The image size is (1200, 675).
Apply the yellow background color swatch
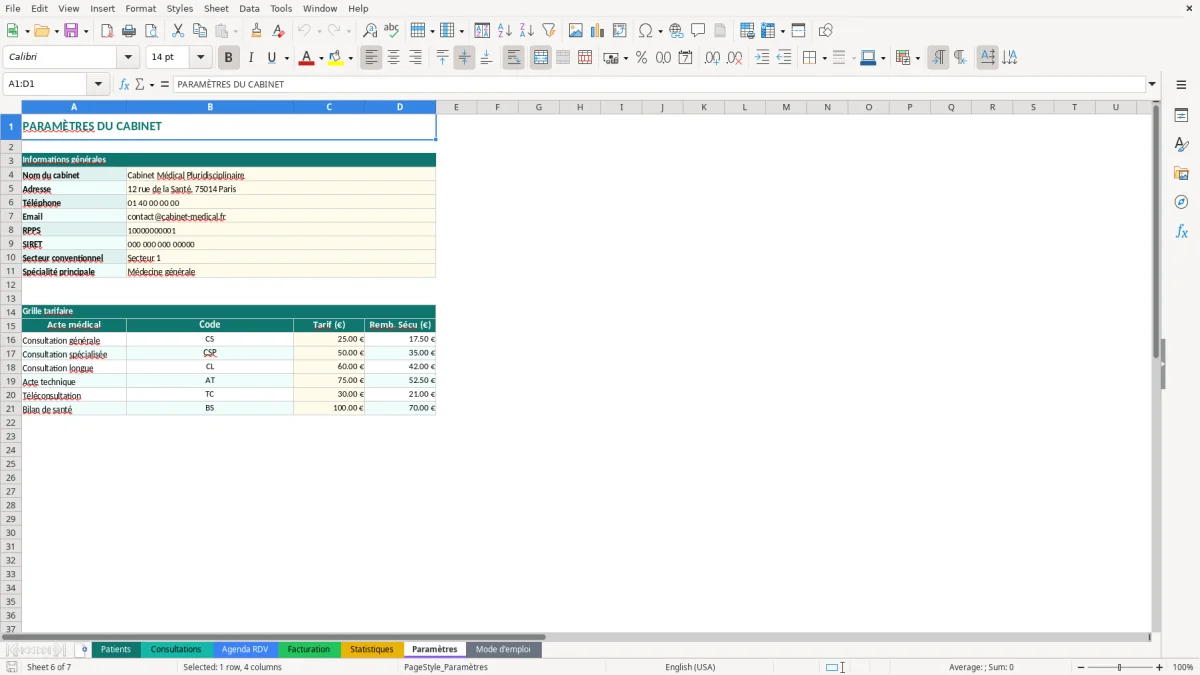(335, 58)
